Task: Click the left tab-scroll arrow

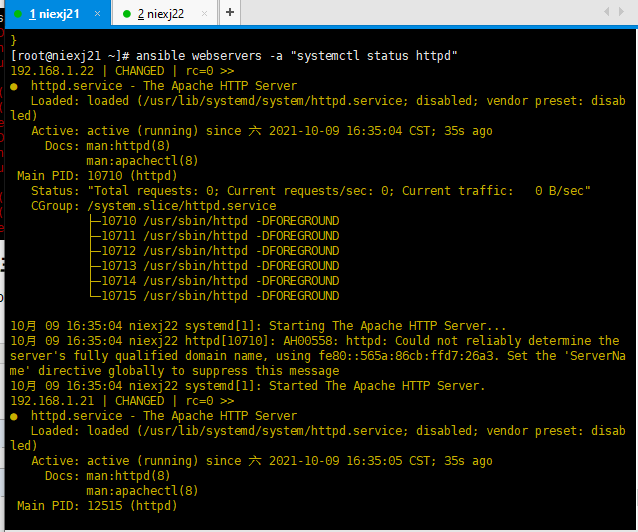Action: (x=606, y=11)
